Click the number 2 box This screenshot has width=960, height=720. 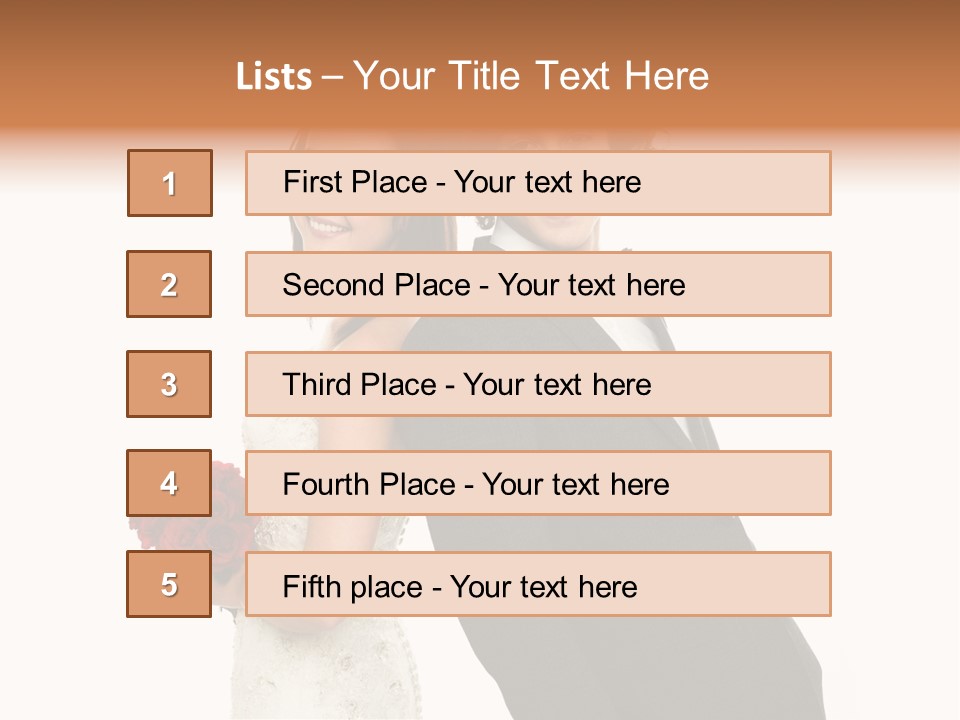pos(169,284)
